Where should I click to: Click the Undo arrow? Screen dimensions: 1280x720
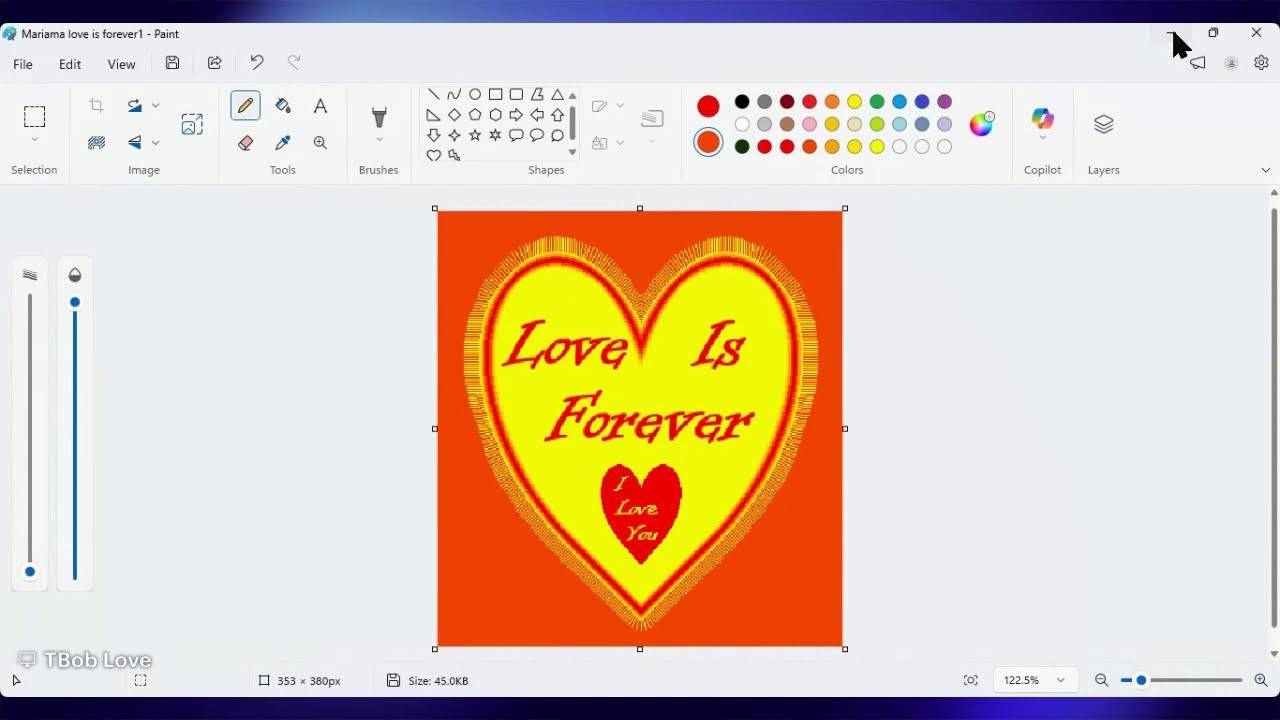click(256, 63)
